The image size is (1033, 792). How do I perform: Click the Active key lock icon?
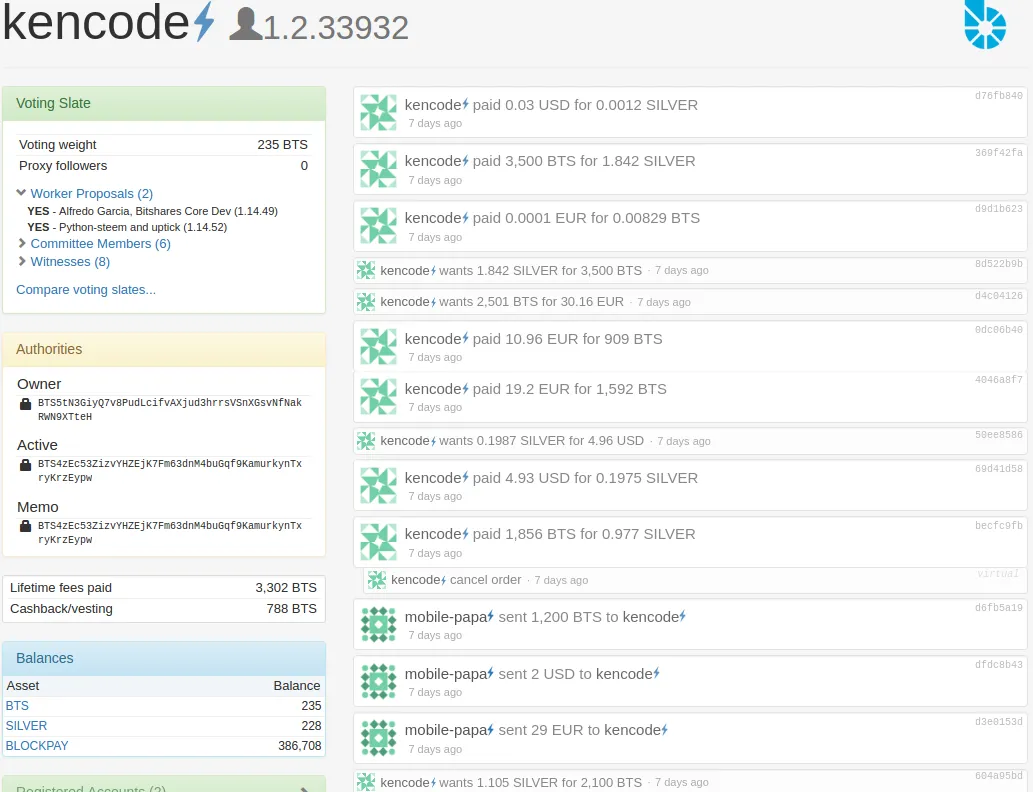(x=25, y=465)
